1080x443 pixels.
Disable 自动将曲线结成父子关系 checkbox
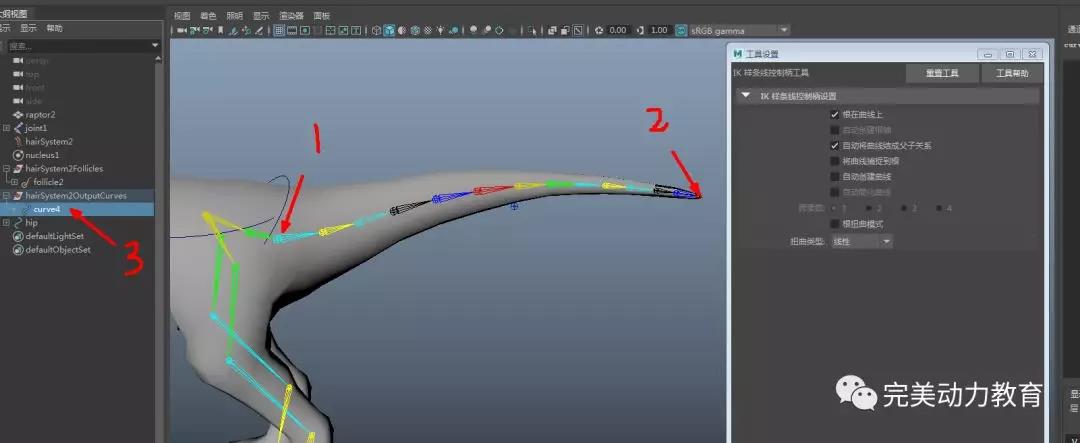pos(835,146)
